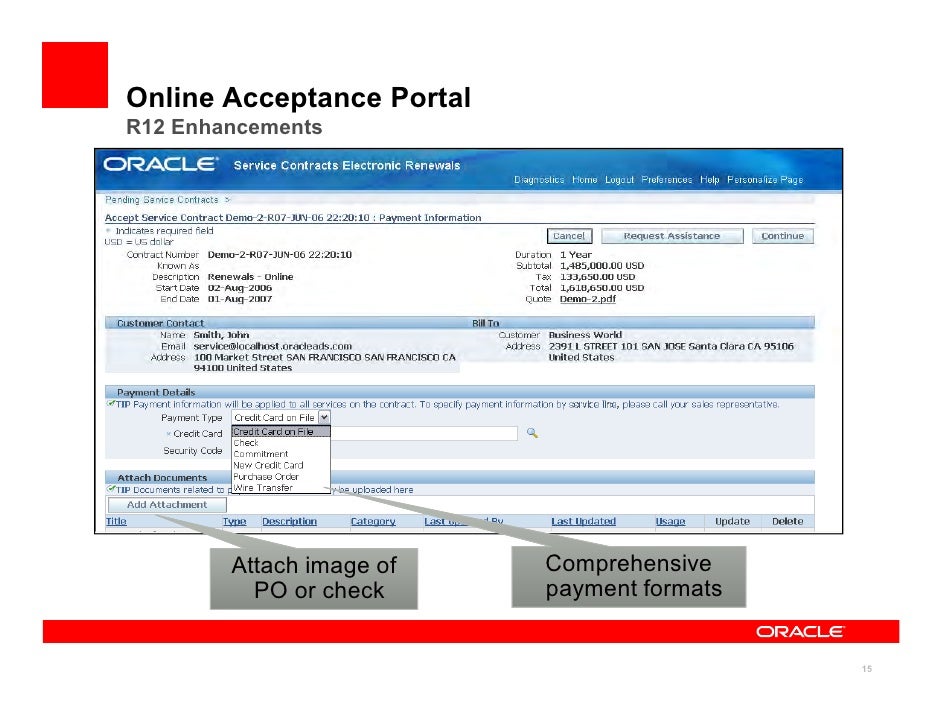
Task: Click contact name 'Smith, John'
Action: pyautogui.click(x=221, y=335)
